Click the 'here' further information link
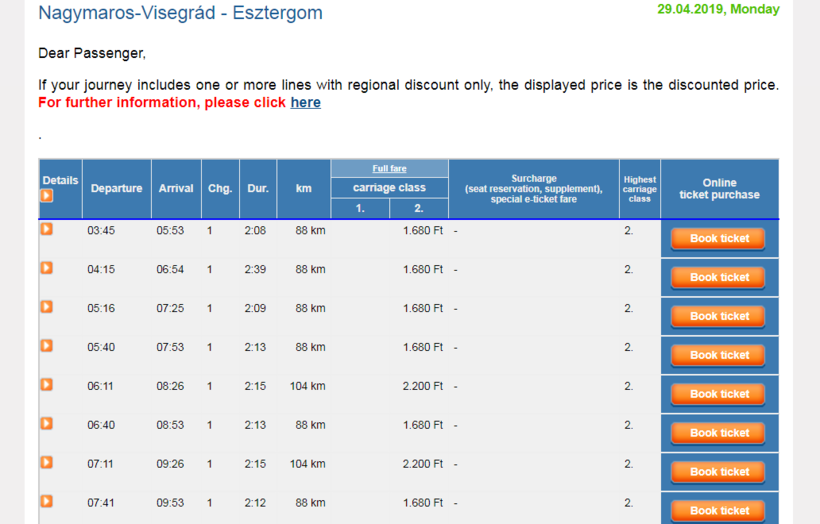 coord(305,102)
